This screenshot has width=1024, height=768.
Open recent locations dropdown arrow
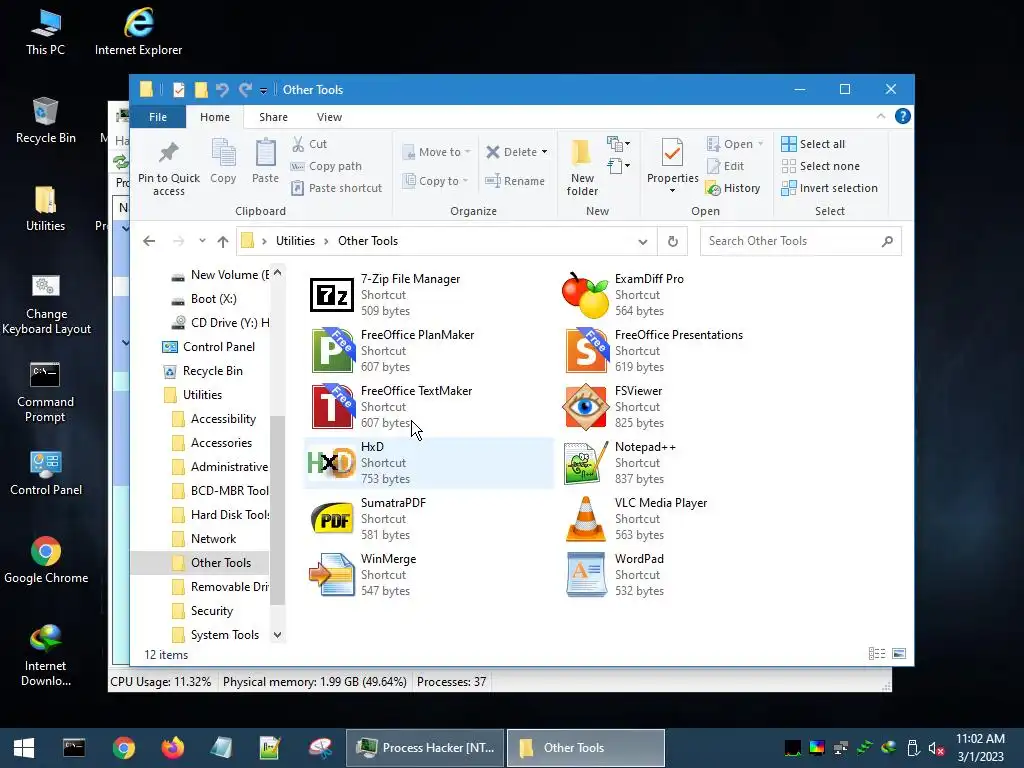[x=202, y=241]
